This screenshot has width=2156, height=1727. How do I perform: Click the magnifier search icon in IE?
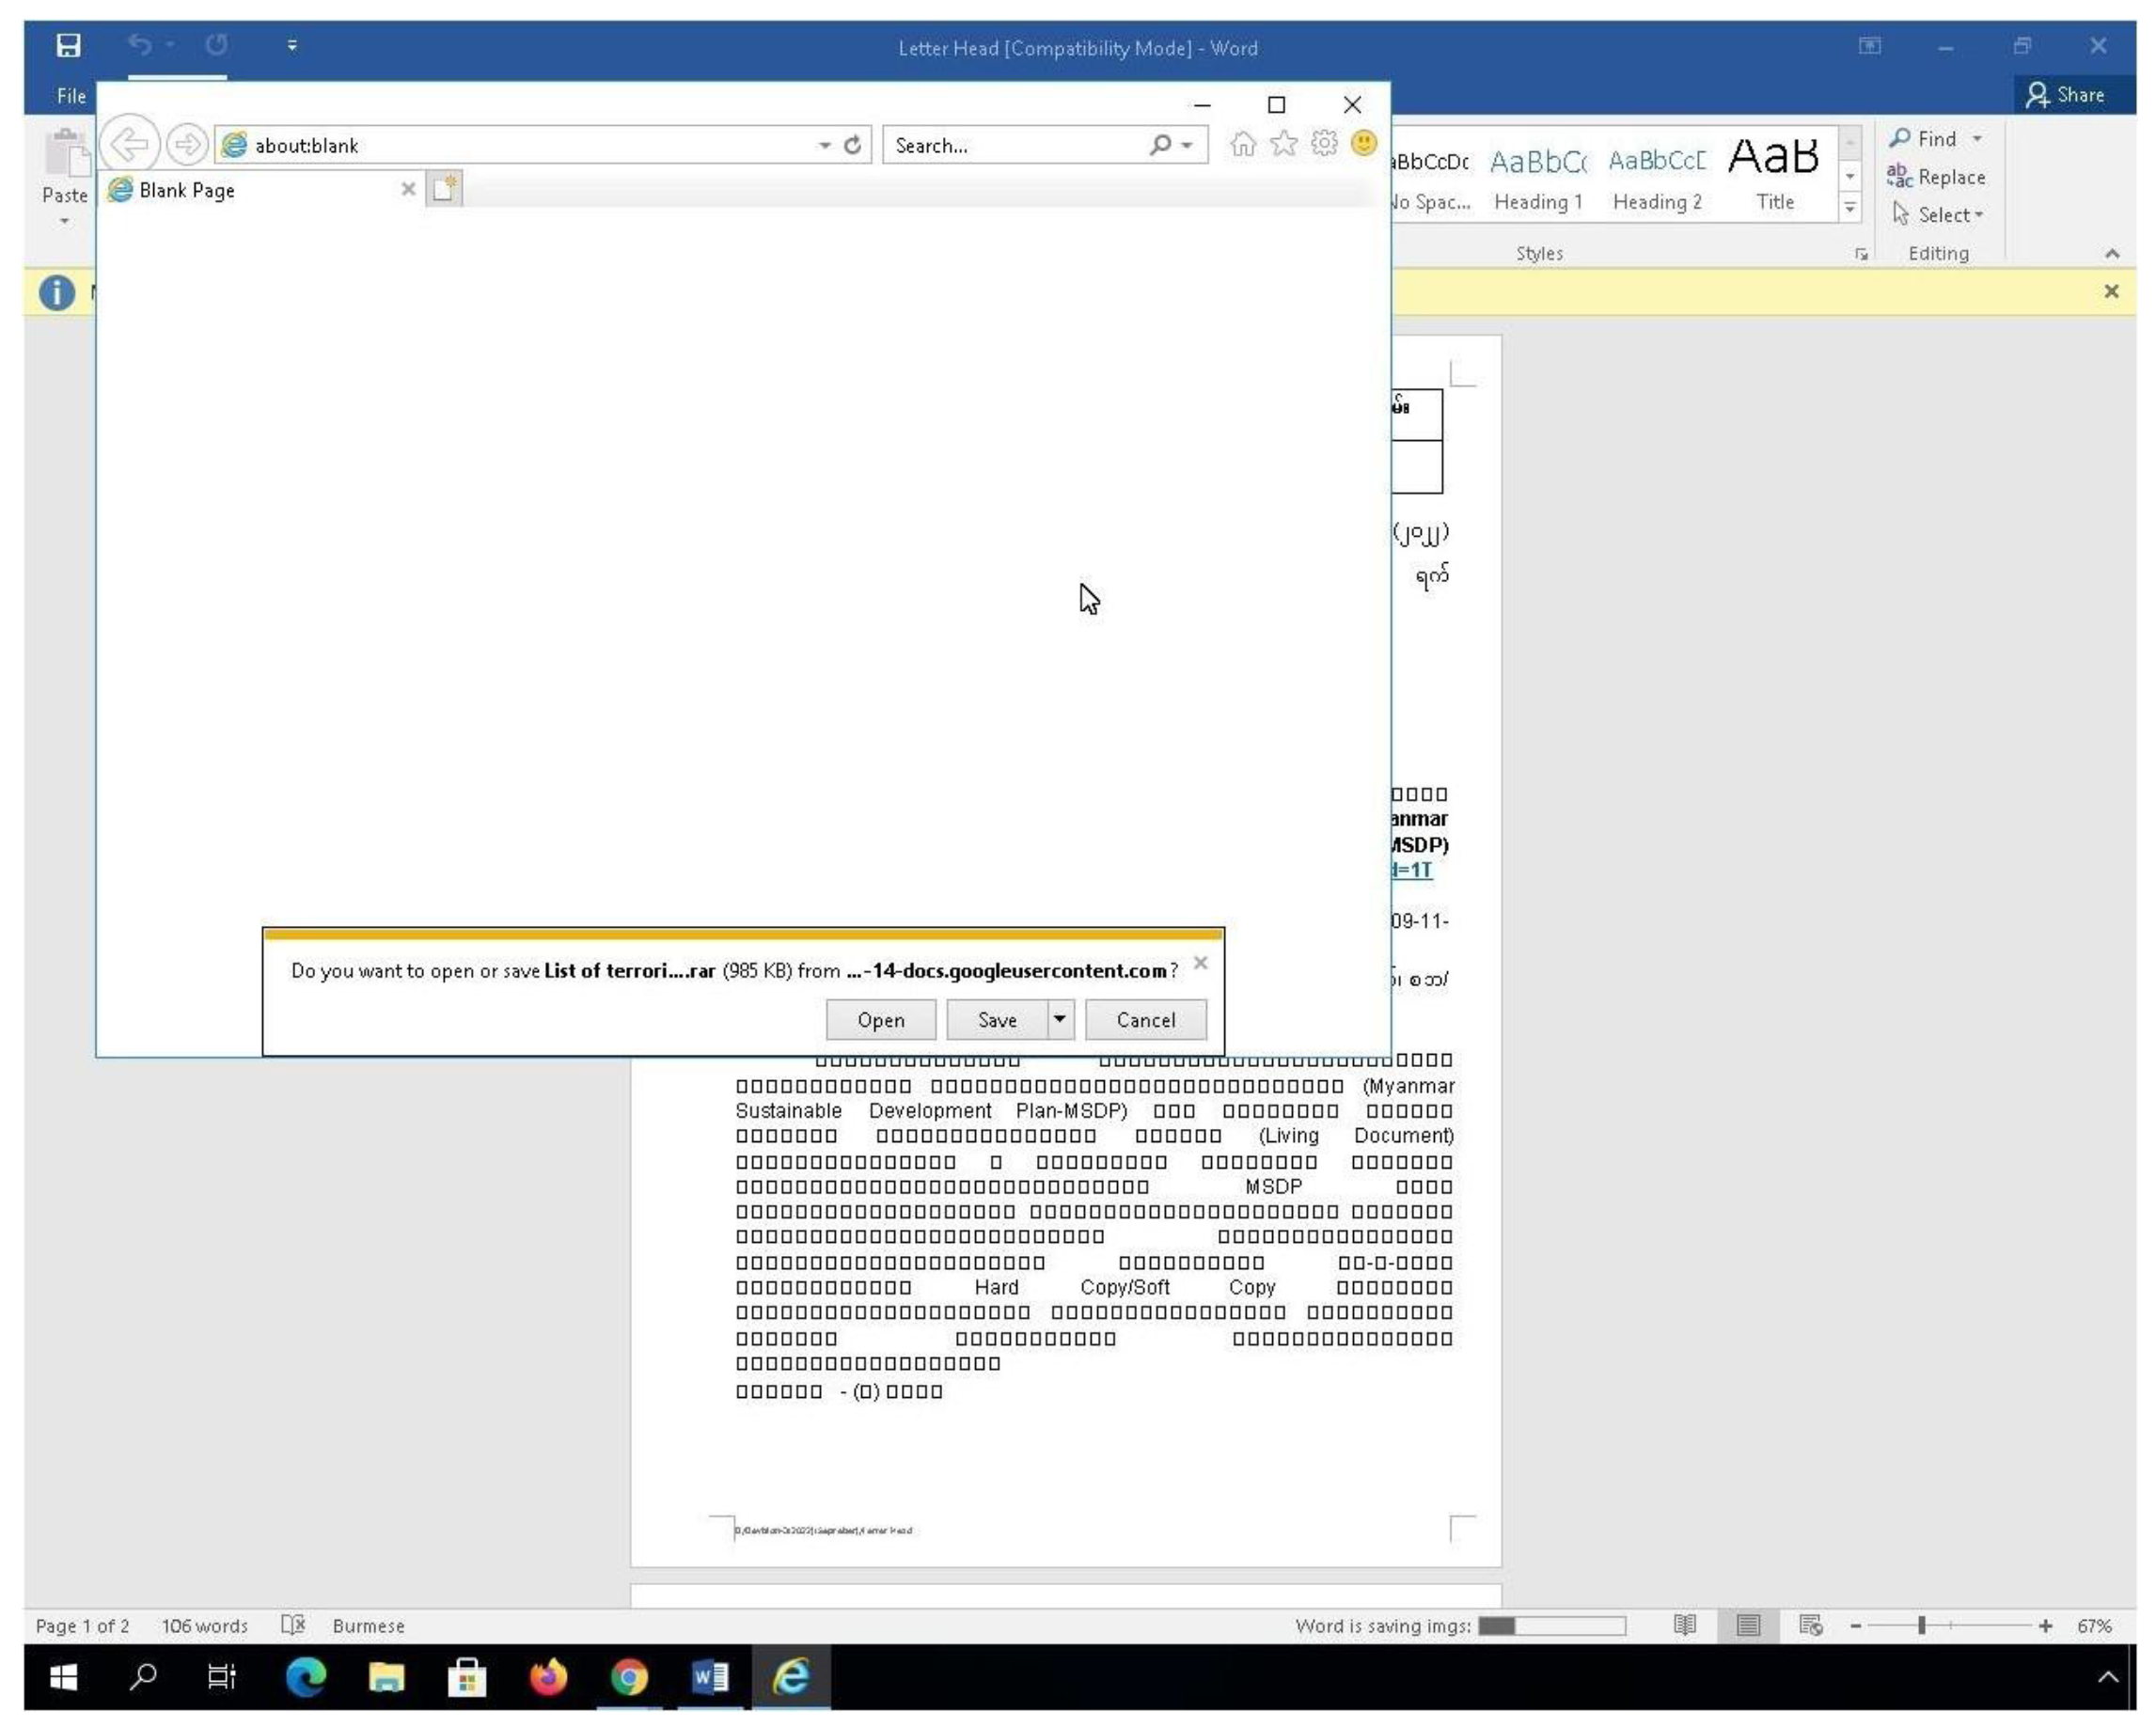[x=1160, y=145]
